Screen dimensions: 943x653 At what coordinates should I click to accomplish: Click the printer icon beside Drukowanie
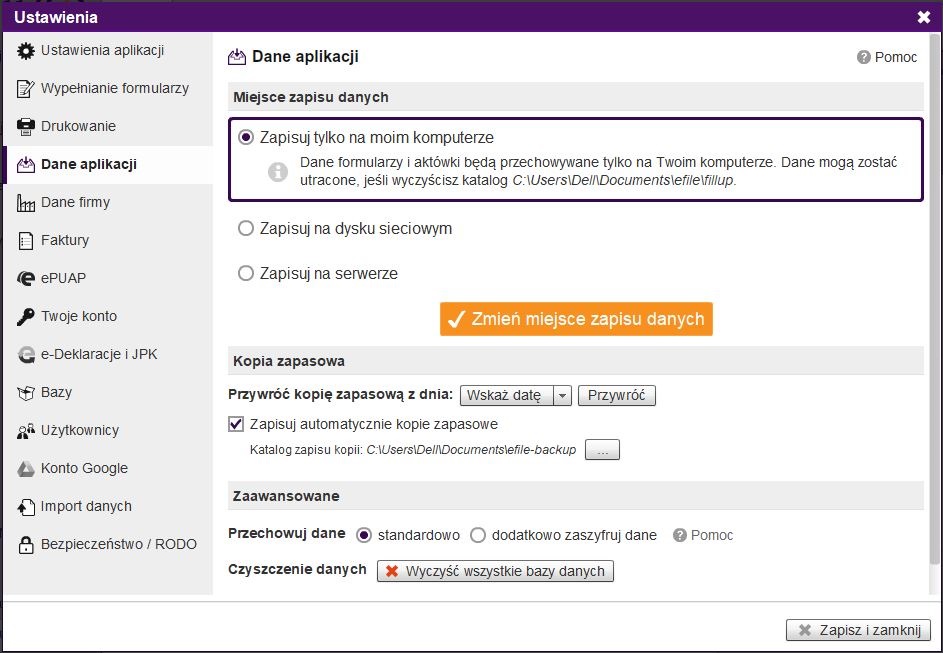pyautogui.click(x=26, y=126)
